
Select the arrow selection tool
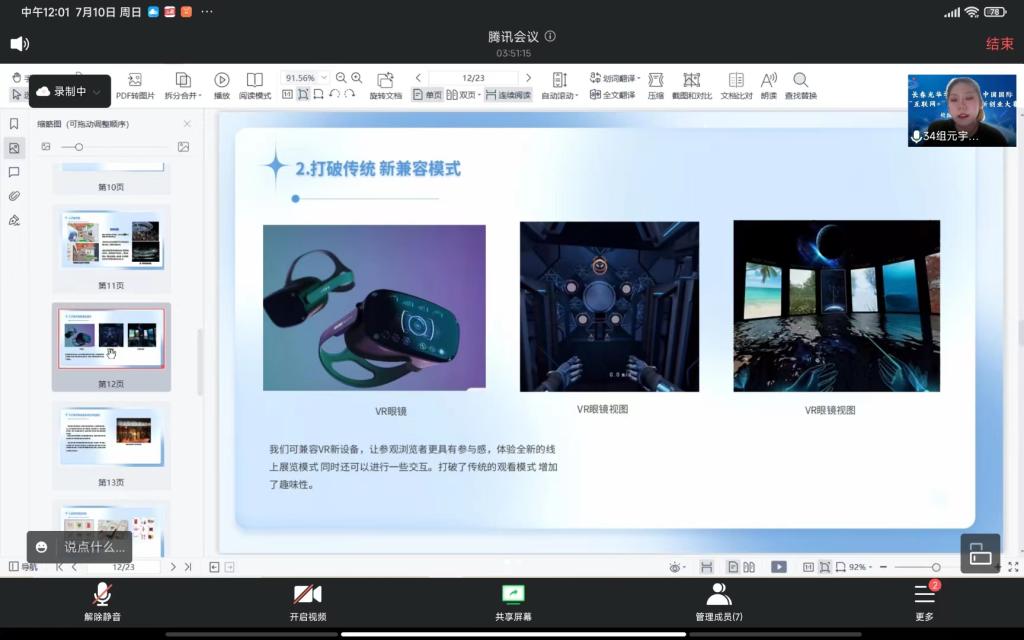[16, 95]
